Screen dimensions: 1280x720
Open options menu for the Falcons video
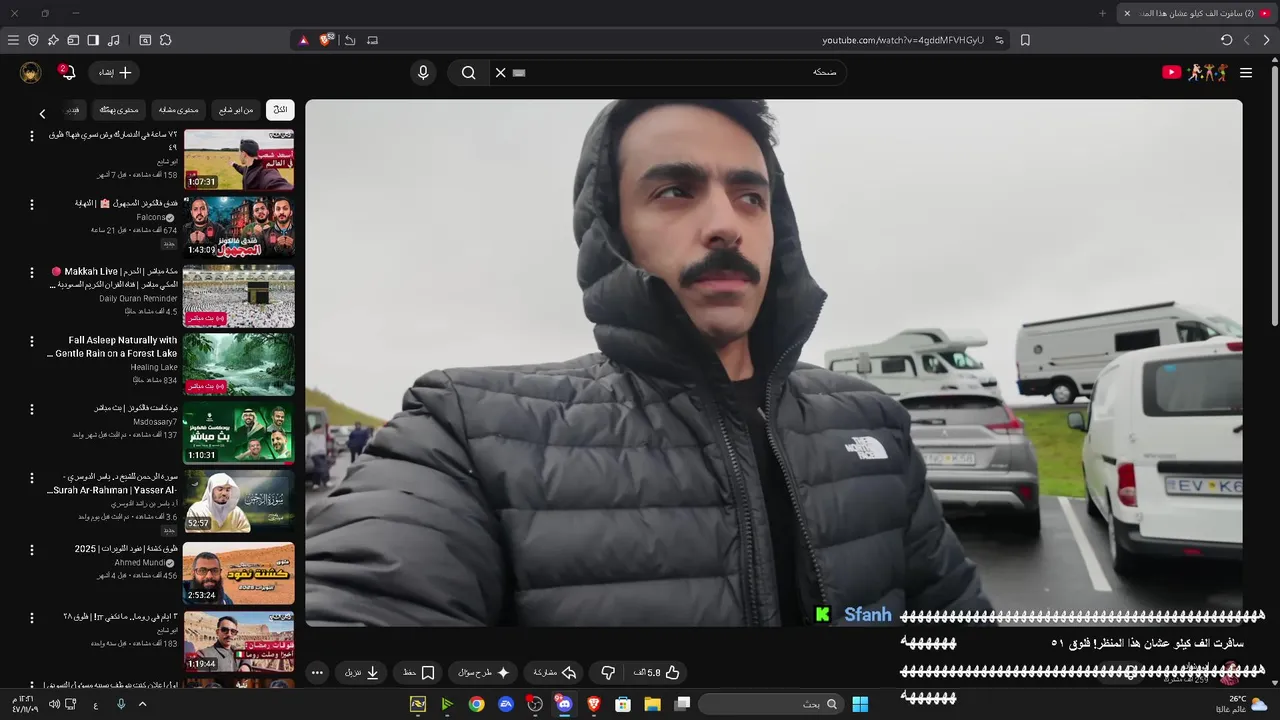[31, 204]
